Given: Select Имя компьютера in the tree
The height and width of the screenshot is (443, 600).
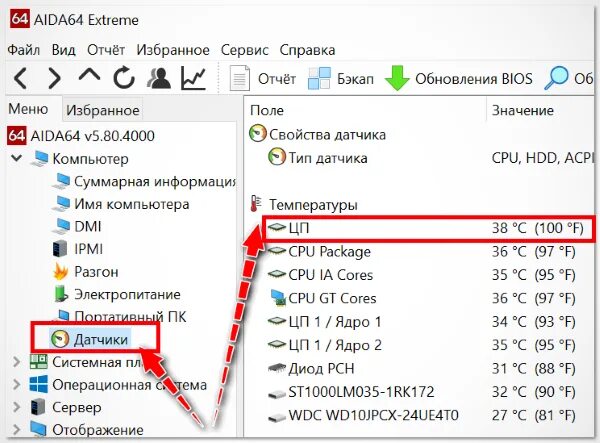Looking at the screenshot, I should point(132,204).
